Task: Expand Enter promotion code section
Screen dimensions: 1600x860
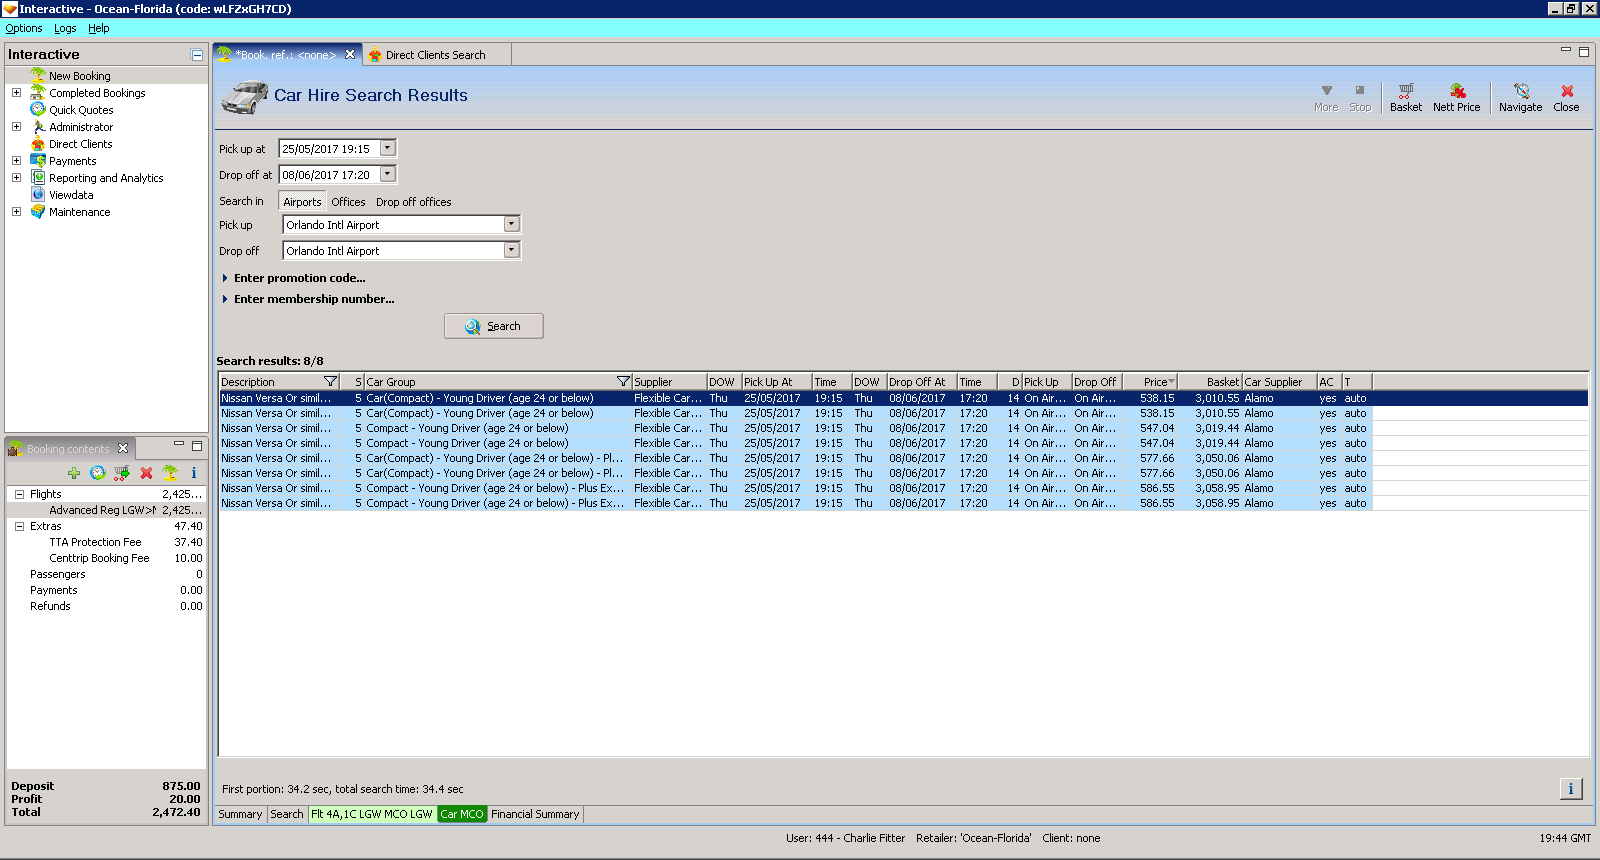Action: [299, 278]
